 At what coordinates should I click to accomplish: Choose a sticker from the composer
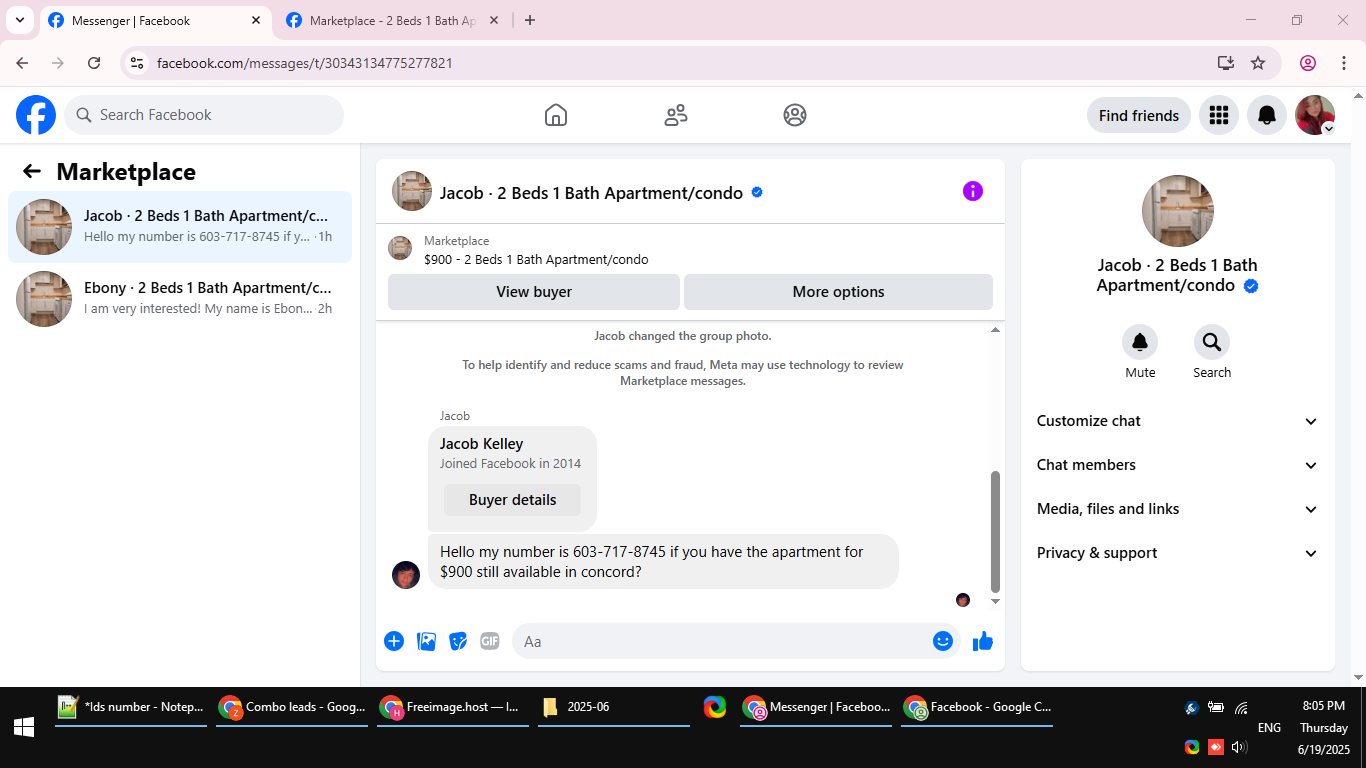coord(458,641)
